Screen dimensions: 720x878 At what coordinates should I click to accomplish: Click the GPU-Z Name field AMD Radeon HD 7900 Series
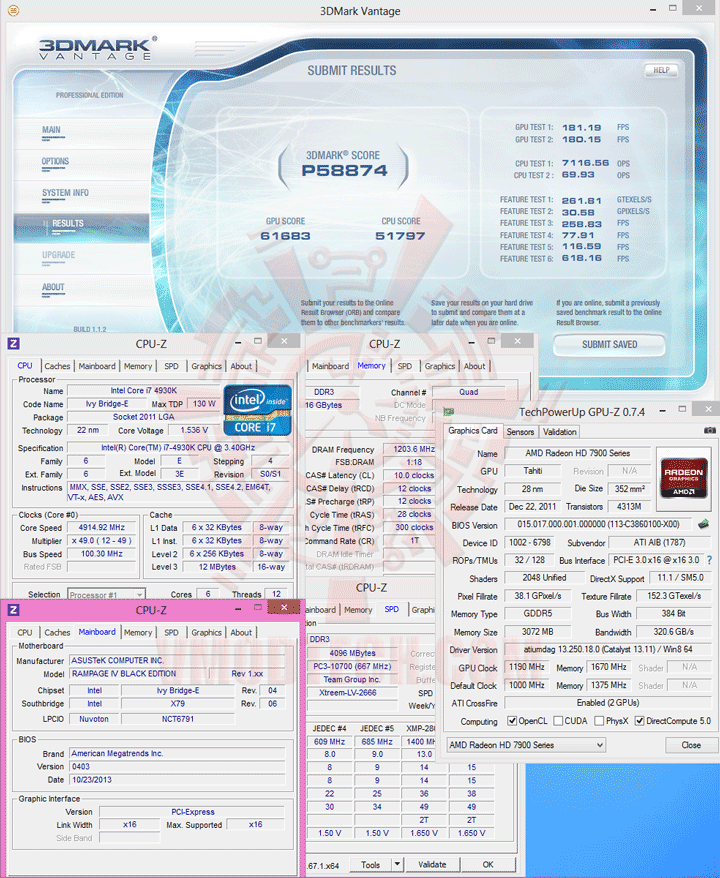(577, 453)
